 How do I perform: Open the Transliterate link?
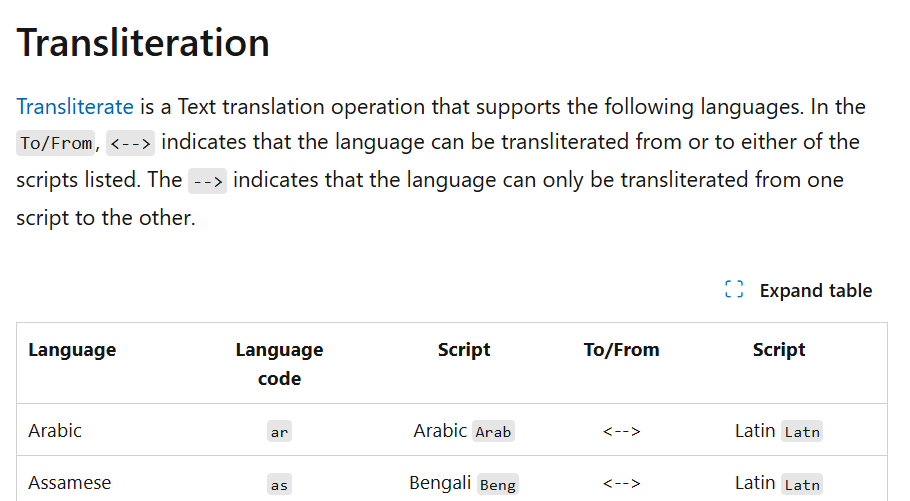[x=75, y=107]
